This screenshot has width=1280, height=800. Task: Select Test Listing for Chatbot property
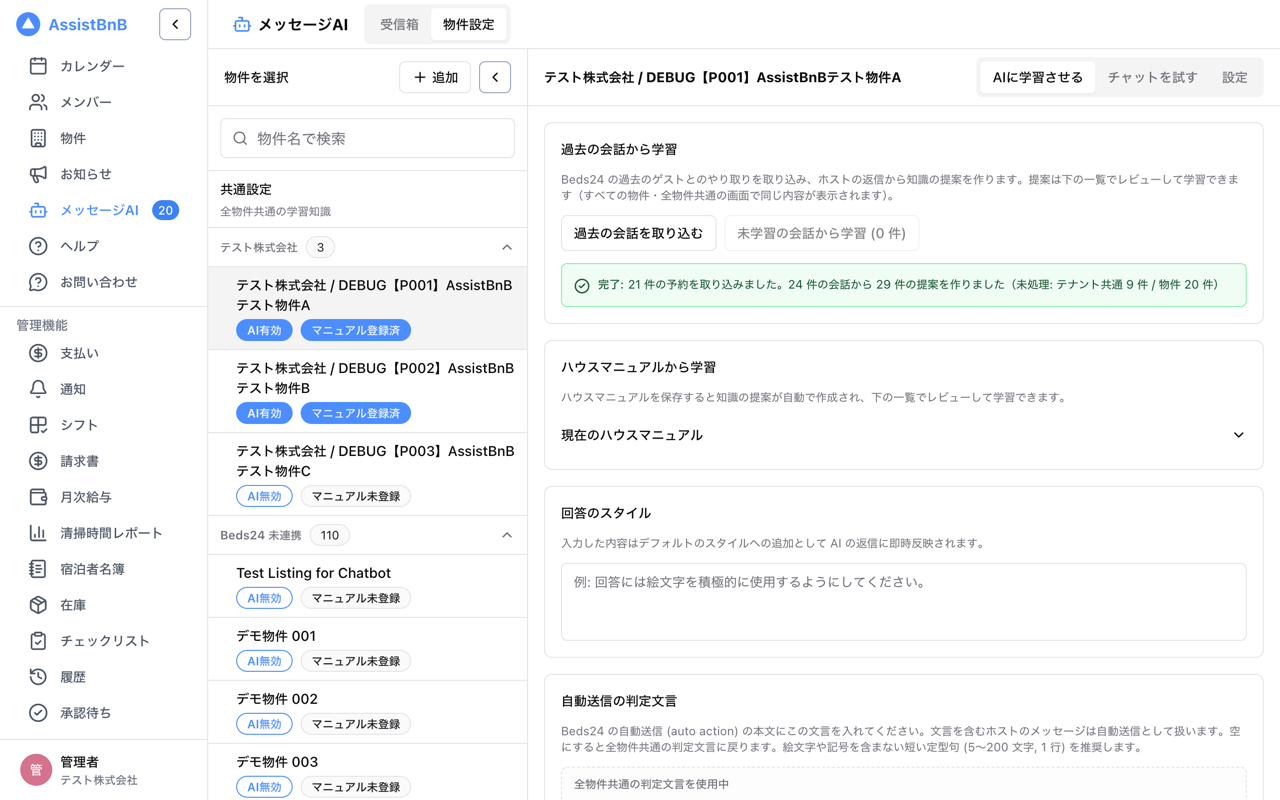[367, 586]
